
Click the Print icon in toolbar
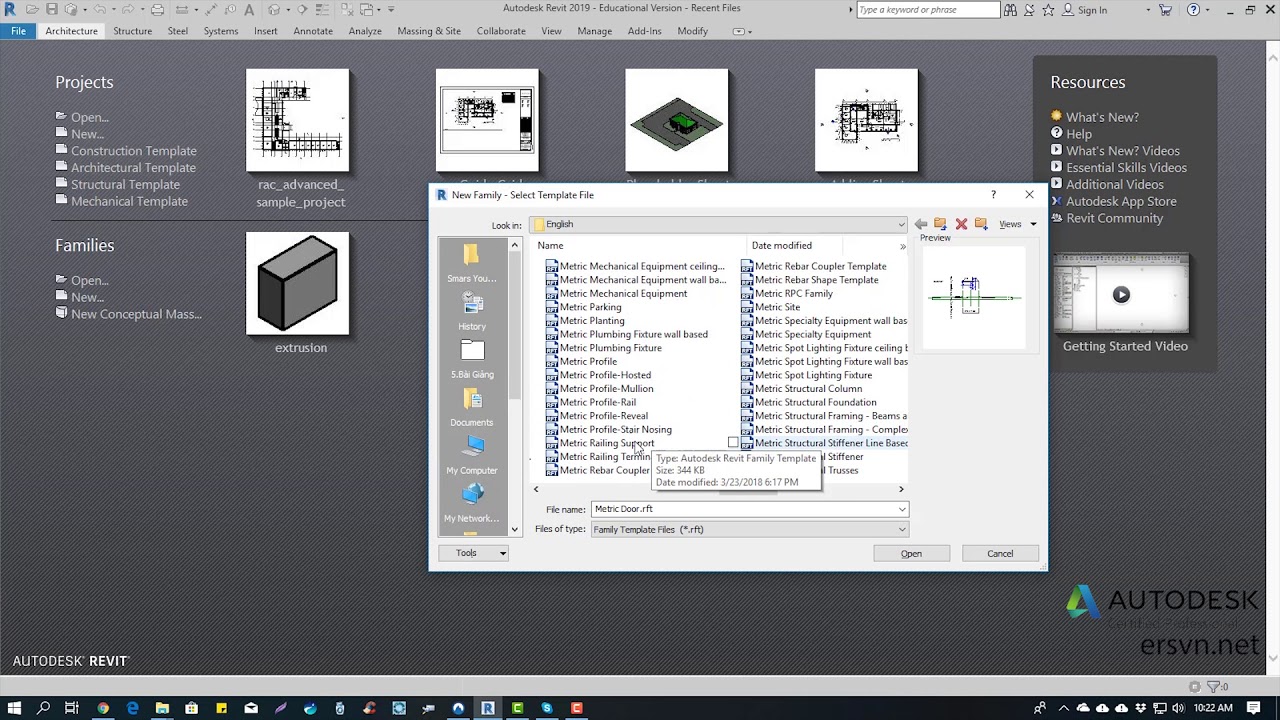pos(158,10)
